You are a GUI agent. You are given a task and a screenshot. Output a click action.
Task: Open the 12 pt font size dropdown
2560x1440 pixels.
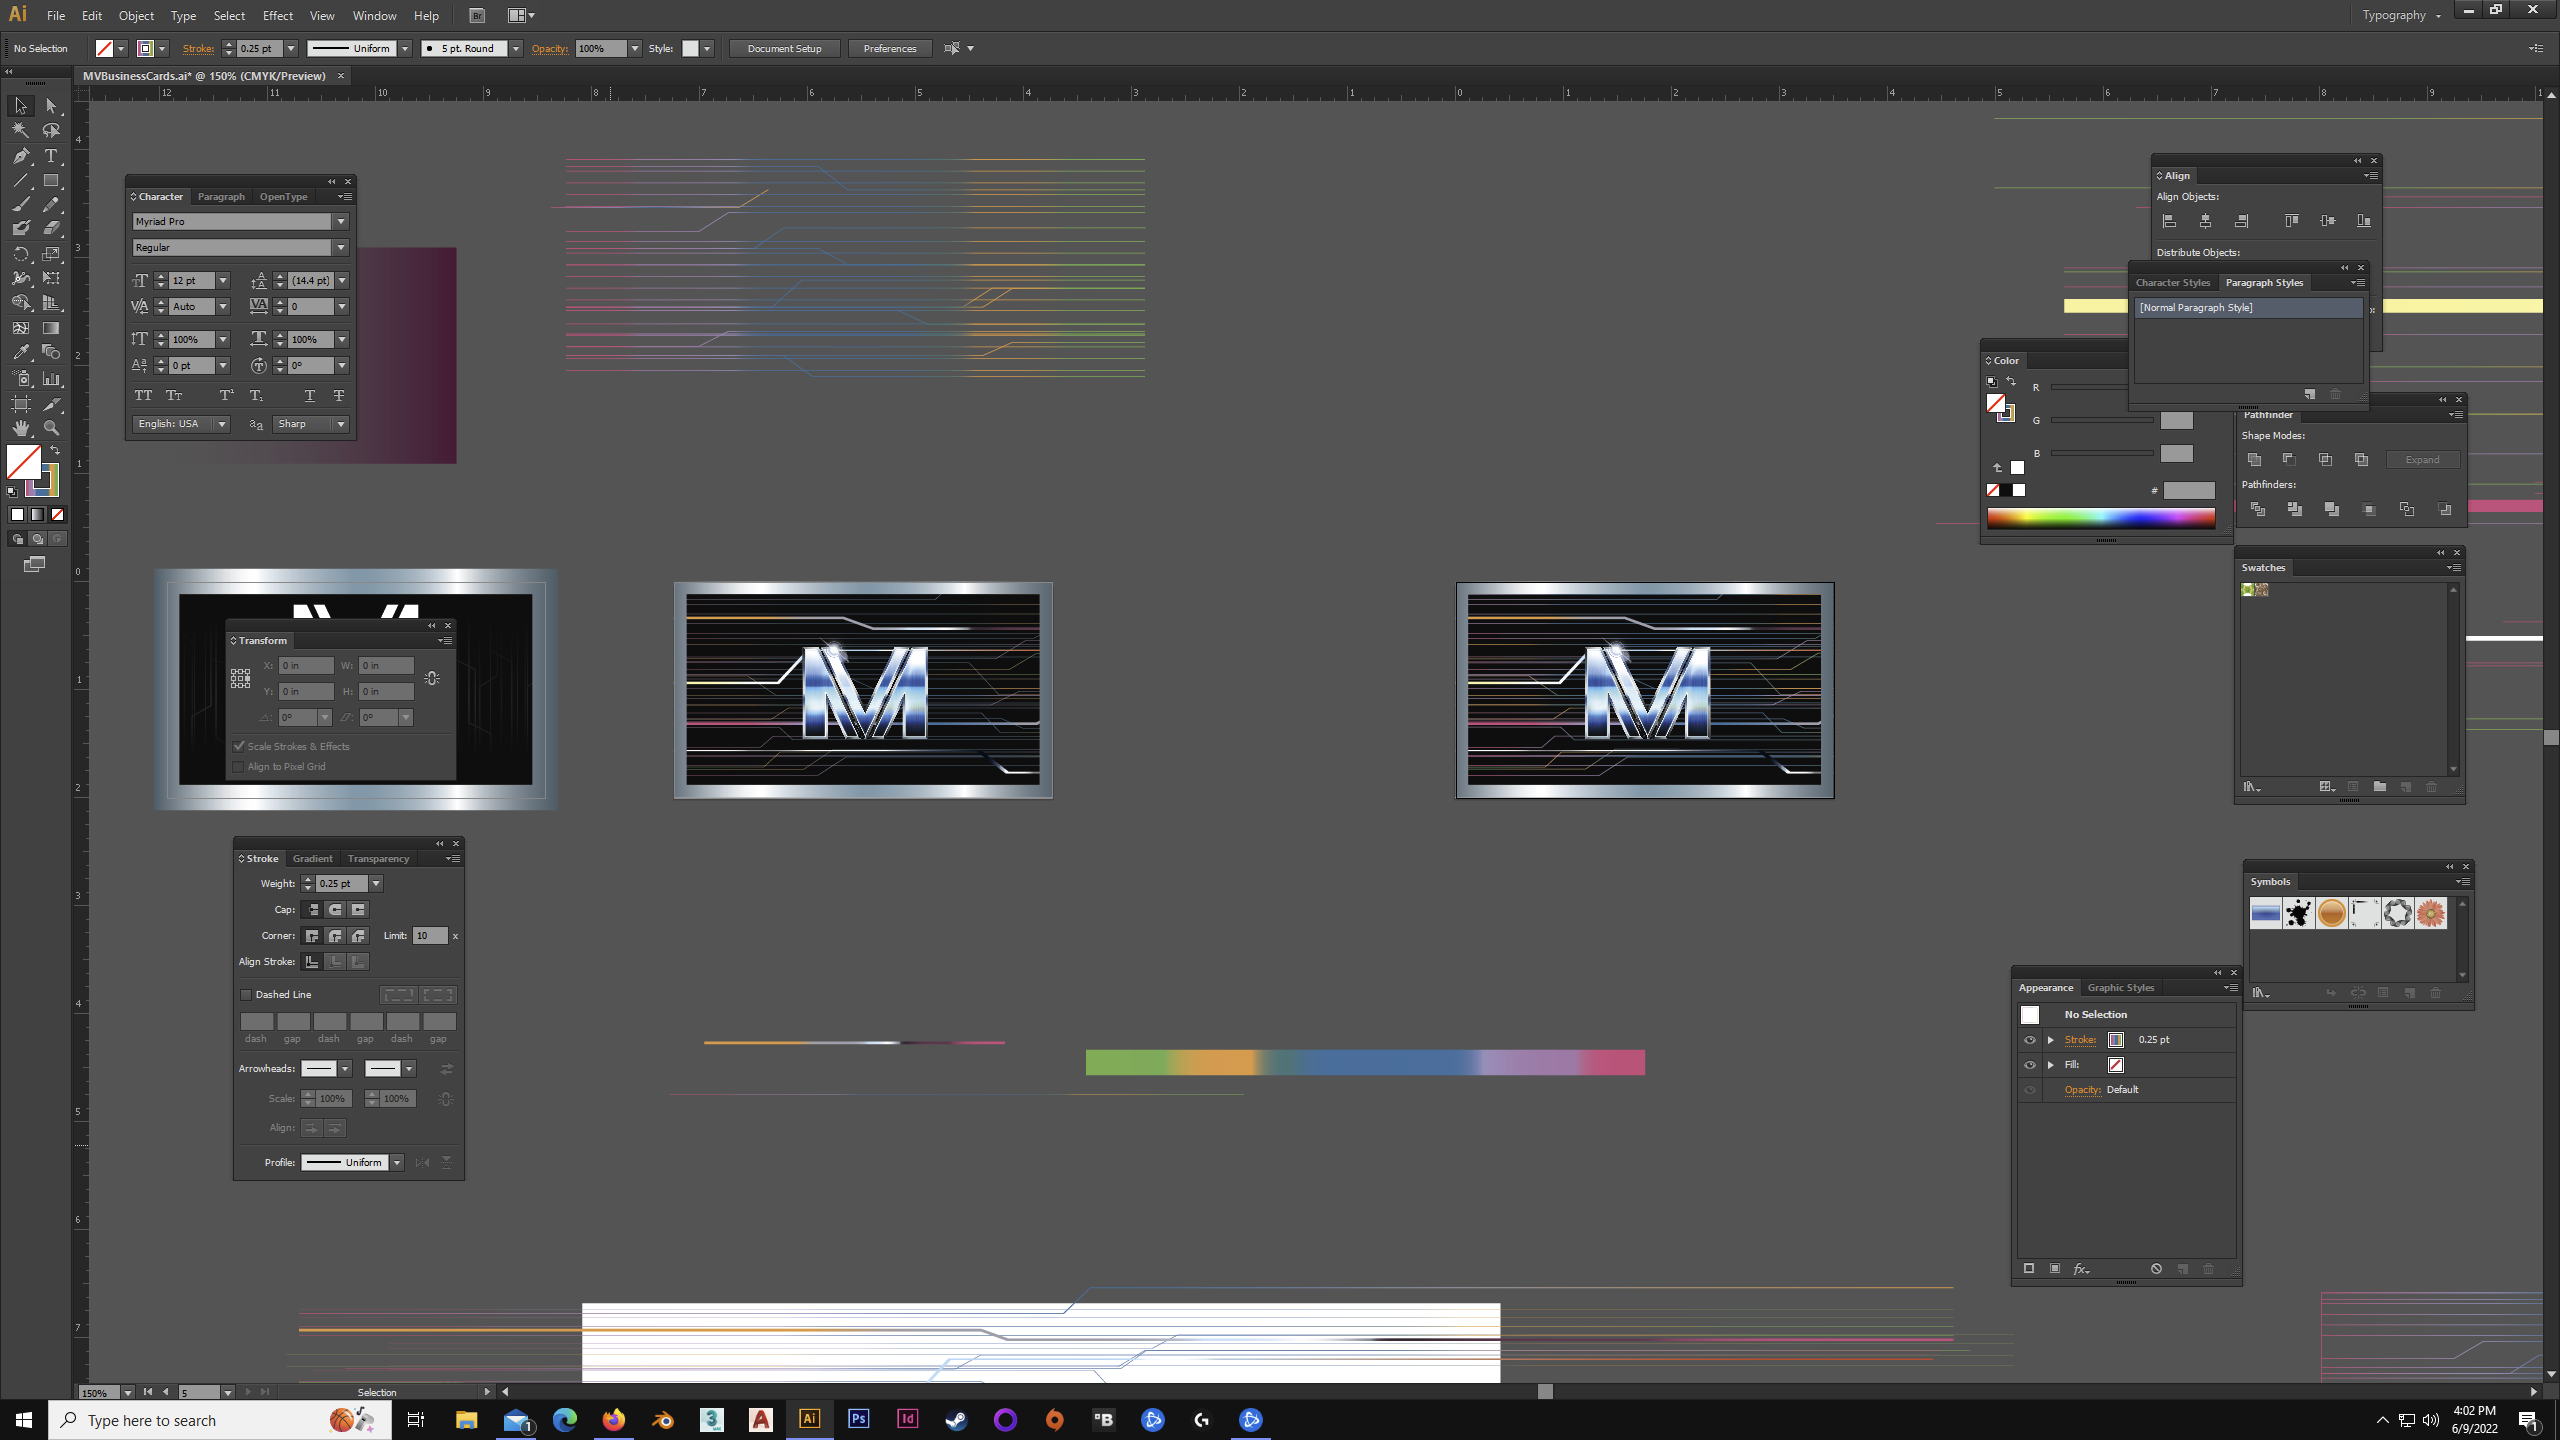click(x=223, y=281)
